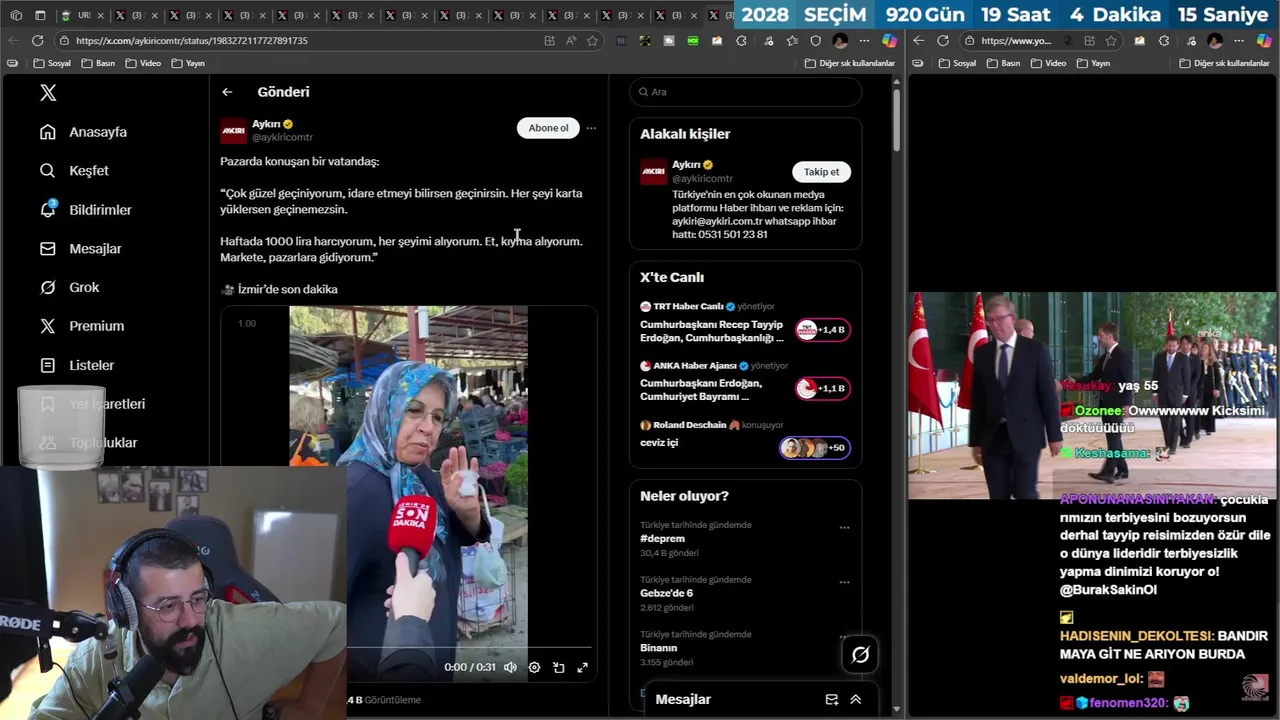Open Sosyal bookmarks folder in right window
This screenshot has height=720, width=1280.
click(957, 63)
